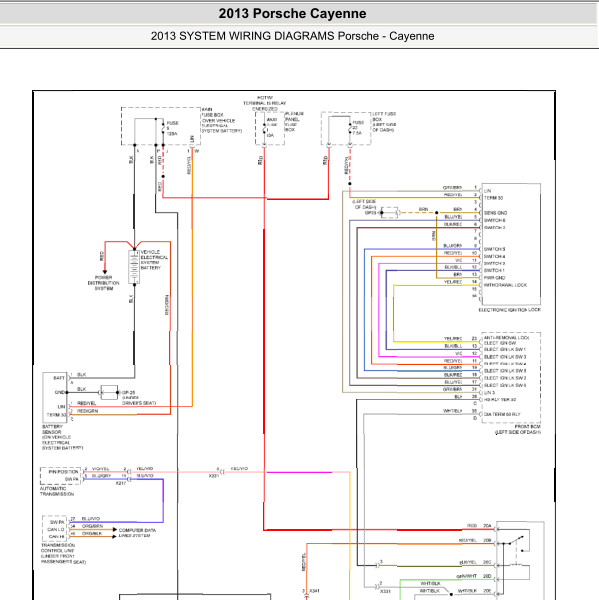Click the "VEHICLE ELECTRICAL SYSTEM BATTERY" label
599x600 pixels.
tap(154, 260)
